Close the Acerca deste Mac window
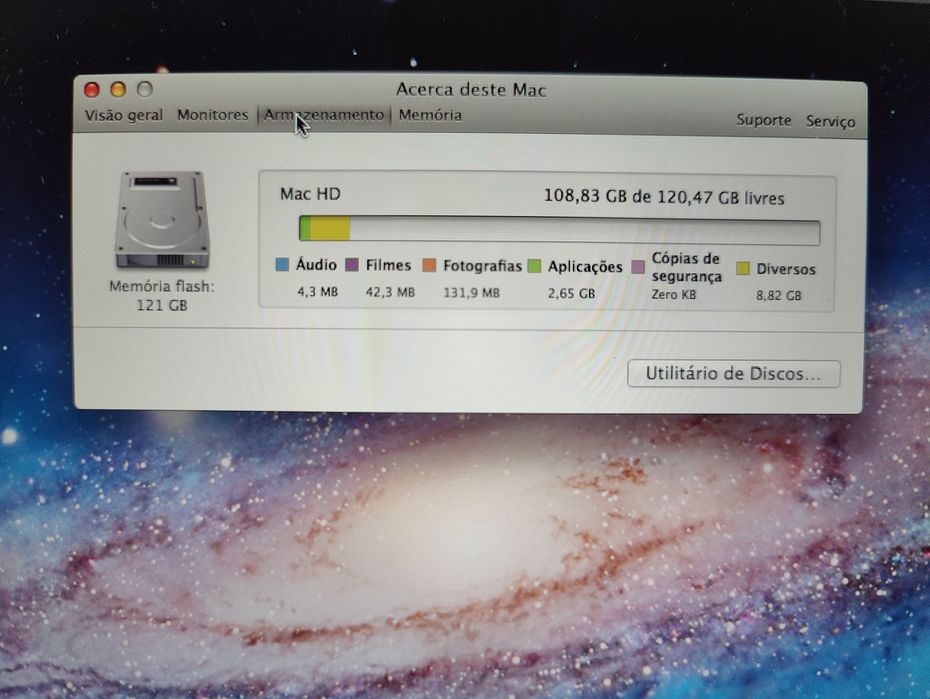Screen dimensions: 930x699 coord(91,89)
